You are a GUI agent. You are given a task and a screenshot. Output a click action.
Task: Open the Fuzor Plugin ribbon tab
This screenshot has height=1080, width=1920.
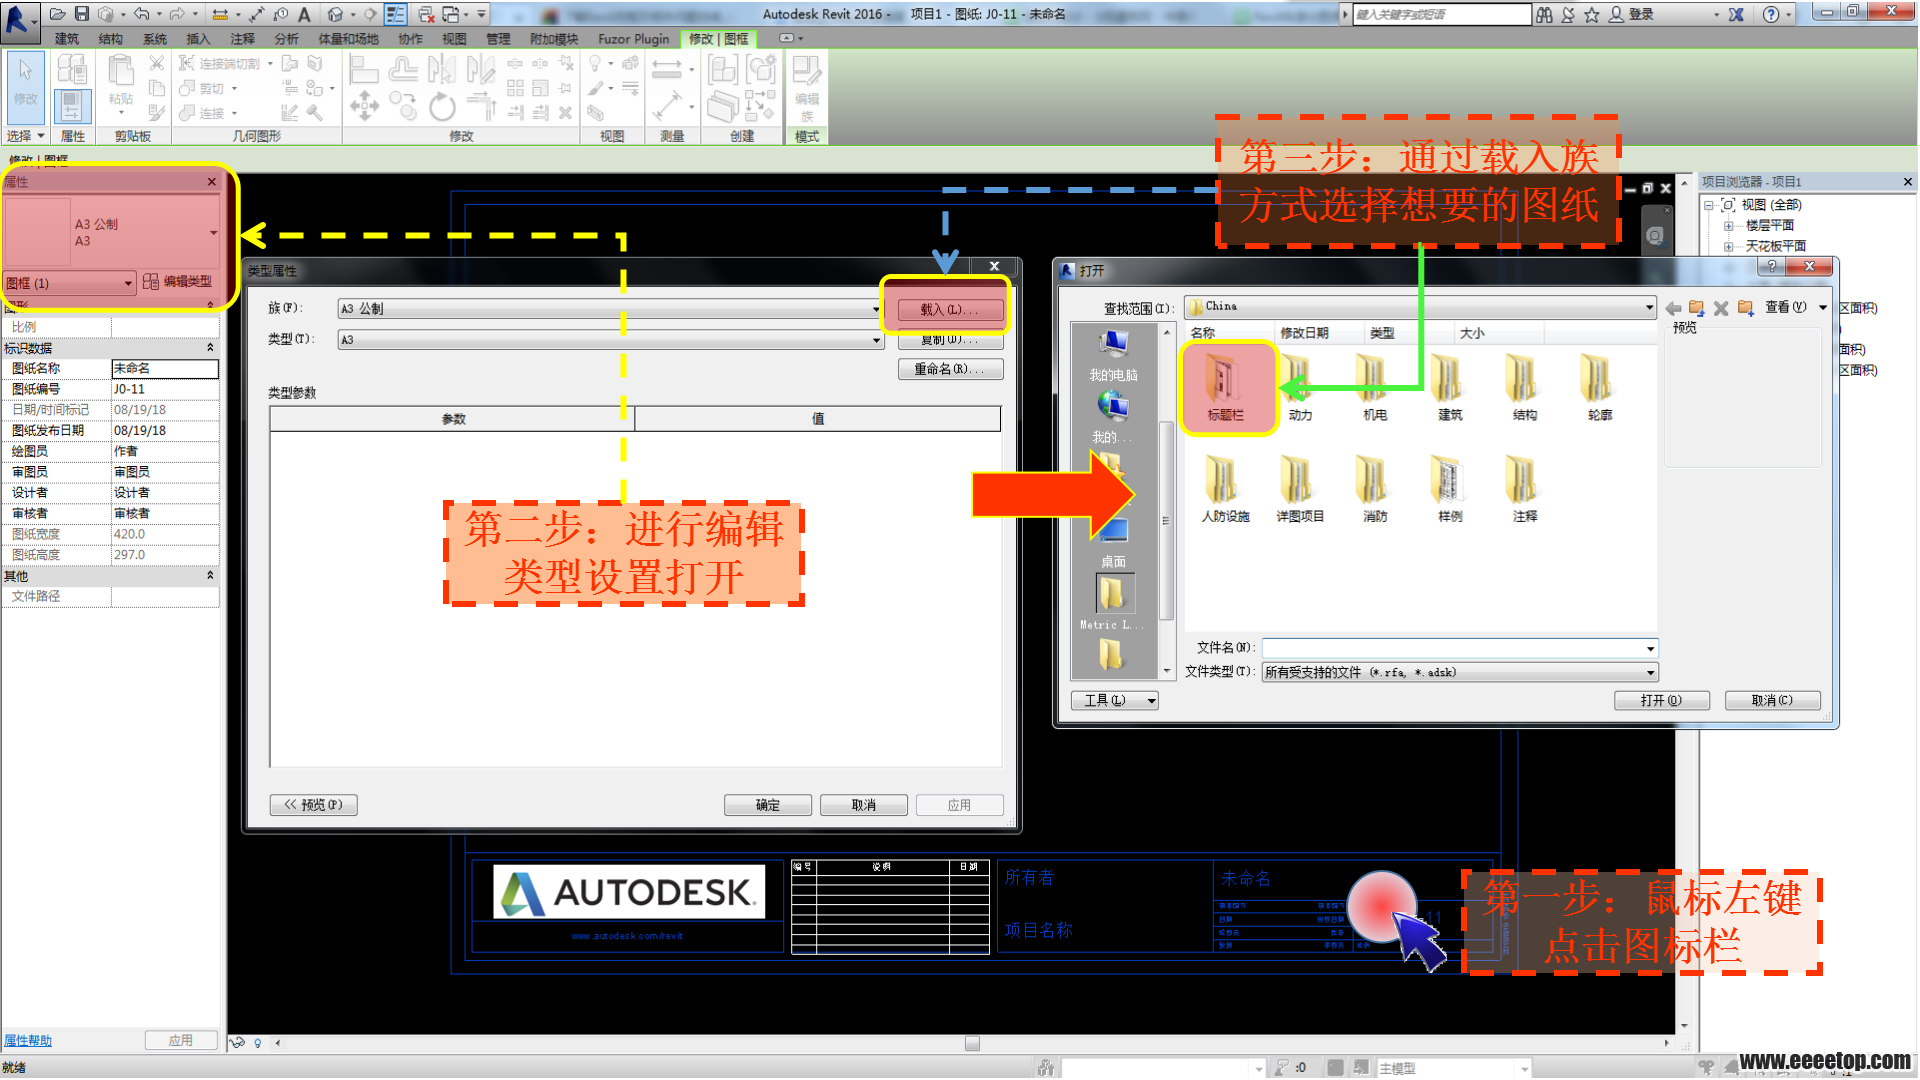point(633,39)
